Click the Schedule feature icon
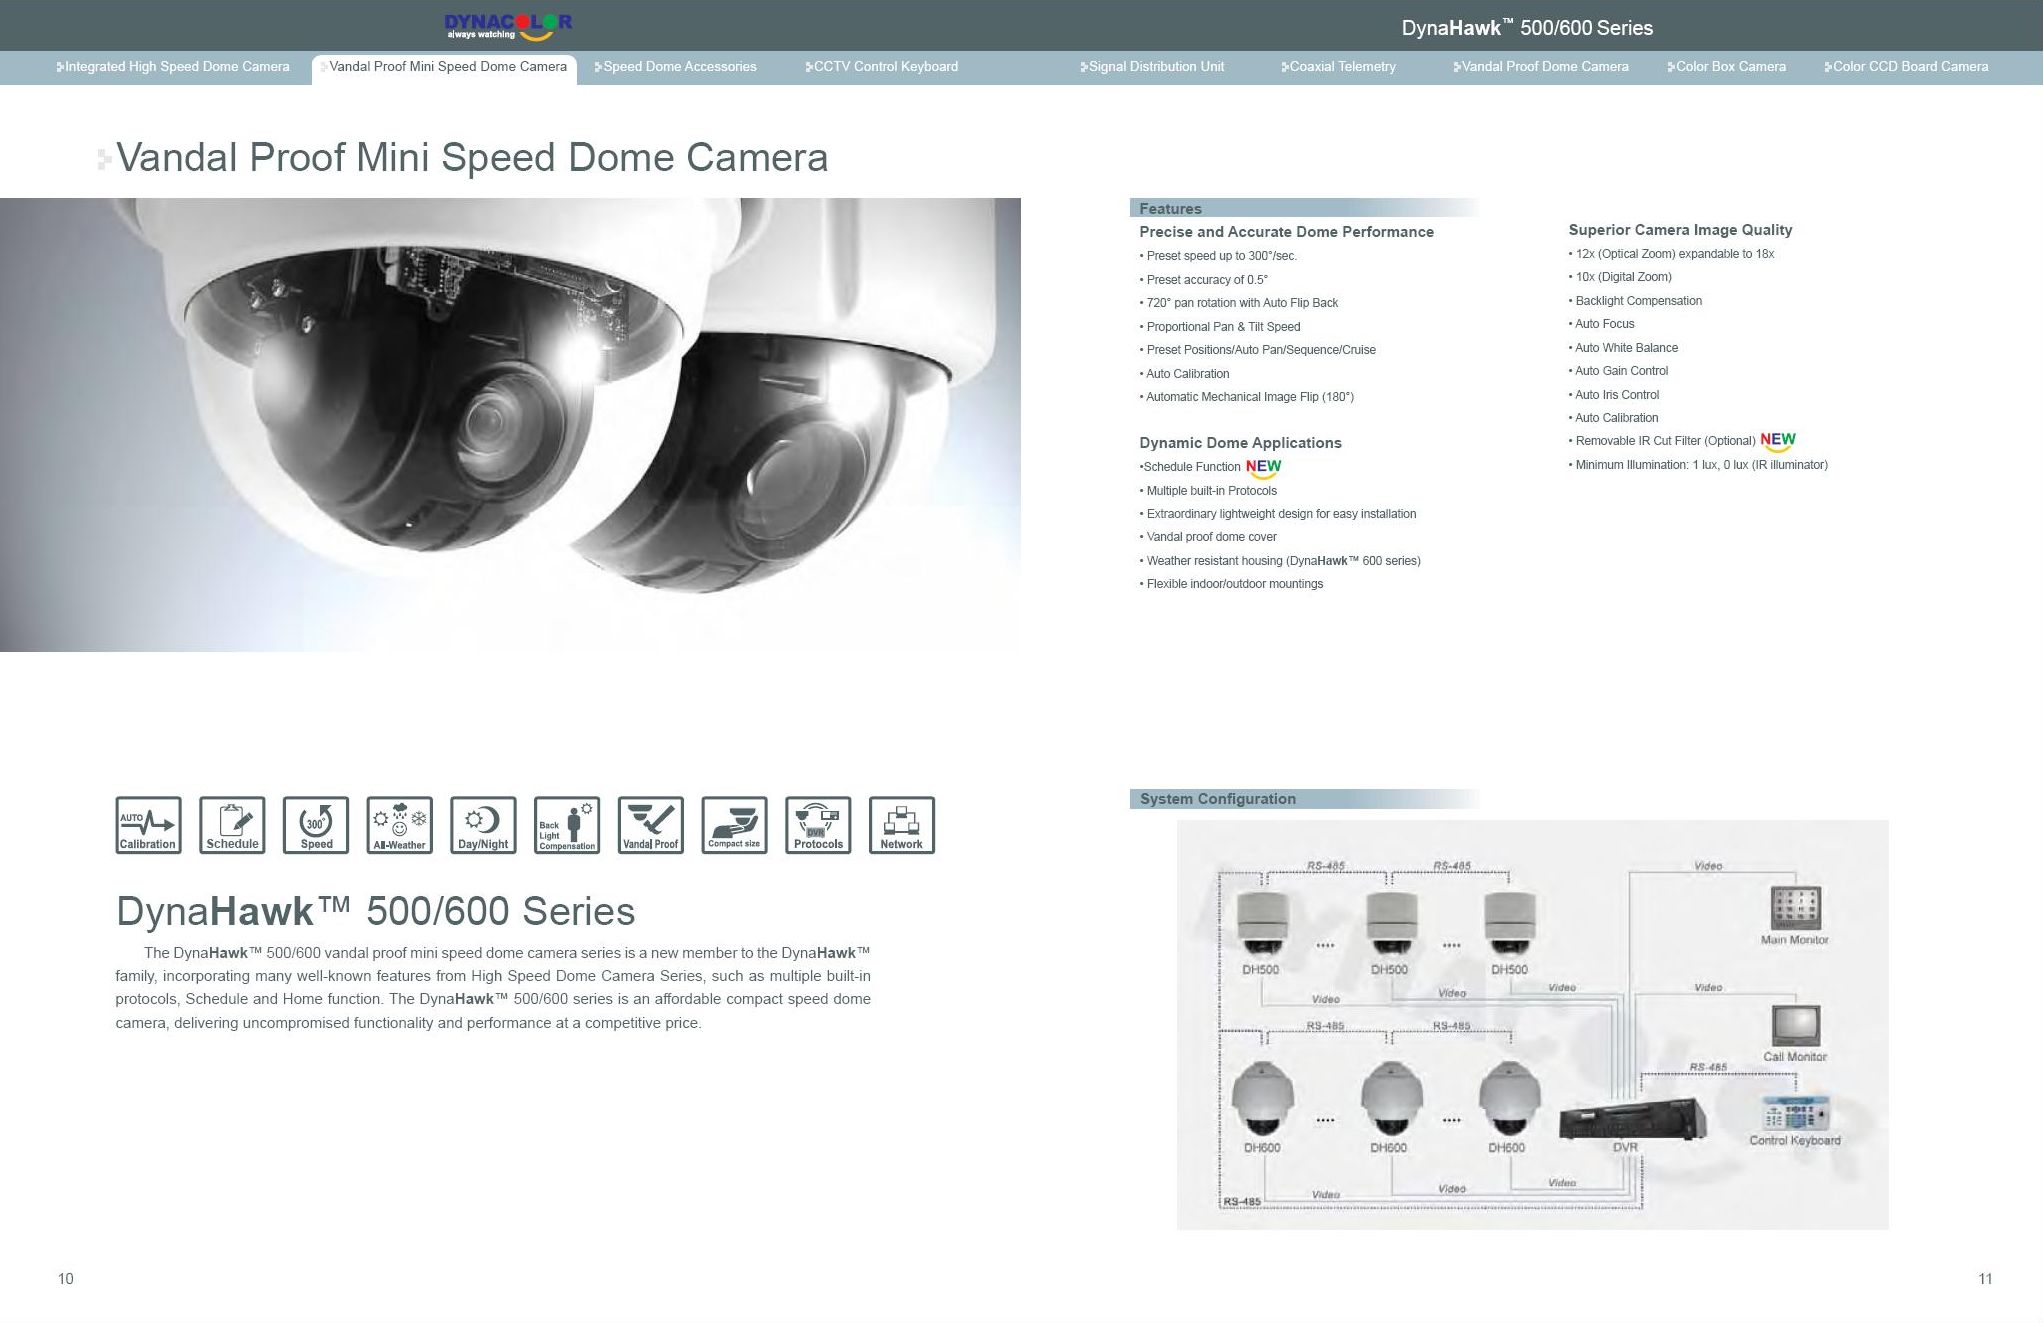Screen dimensions: 2043x1323 (232, 825)
